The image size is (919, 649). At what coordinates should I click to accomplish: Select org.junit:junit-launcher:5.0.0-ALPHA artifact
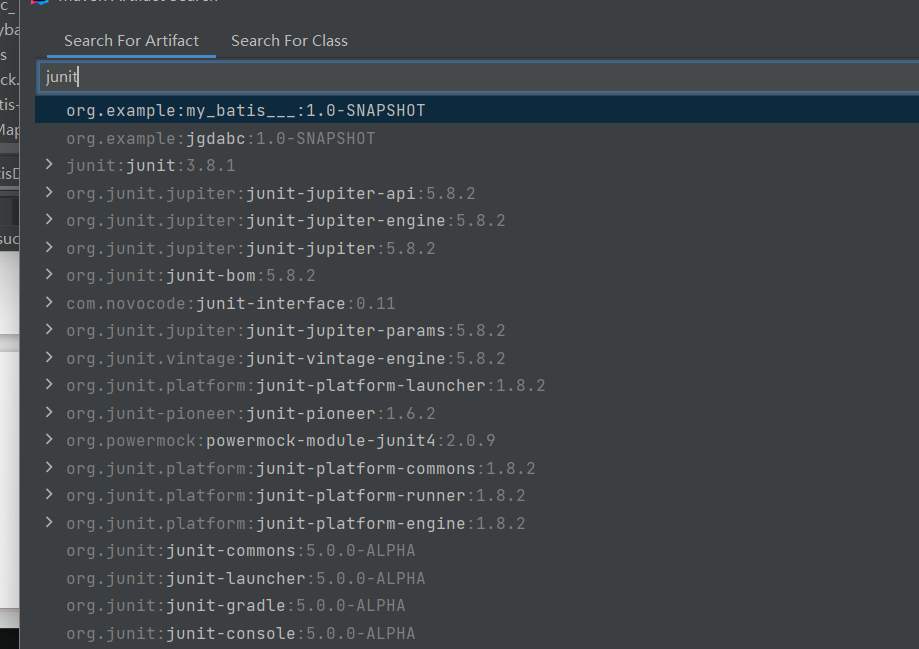tap(246, 579)
